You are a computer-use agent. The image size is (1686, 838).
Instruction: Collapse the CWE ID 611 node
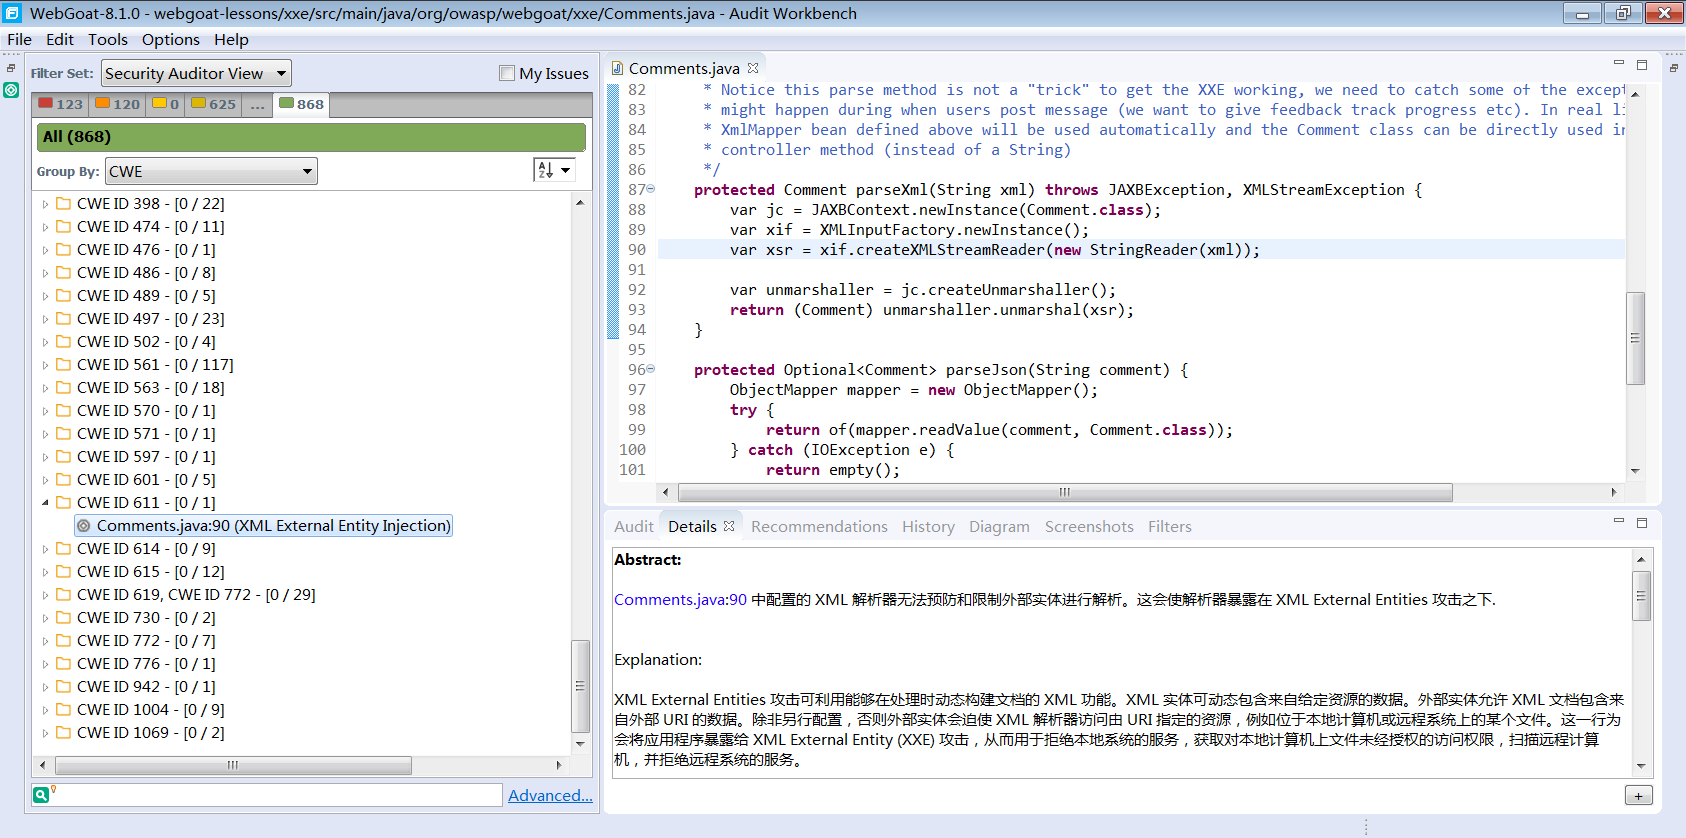pos(45,502)
